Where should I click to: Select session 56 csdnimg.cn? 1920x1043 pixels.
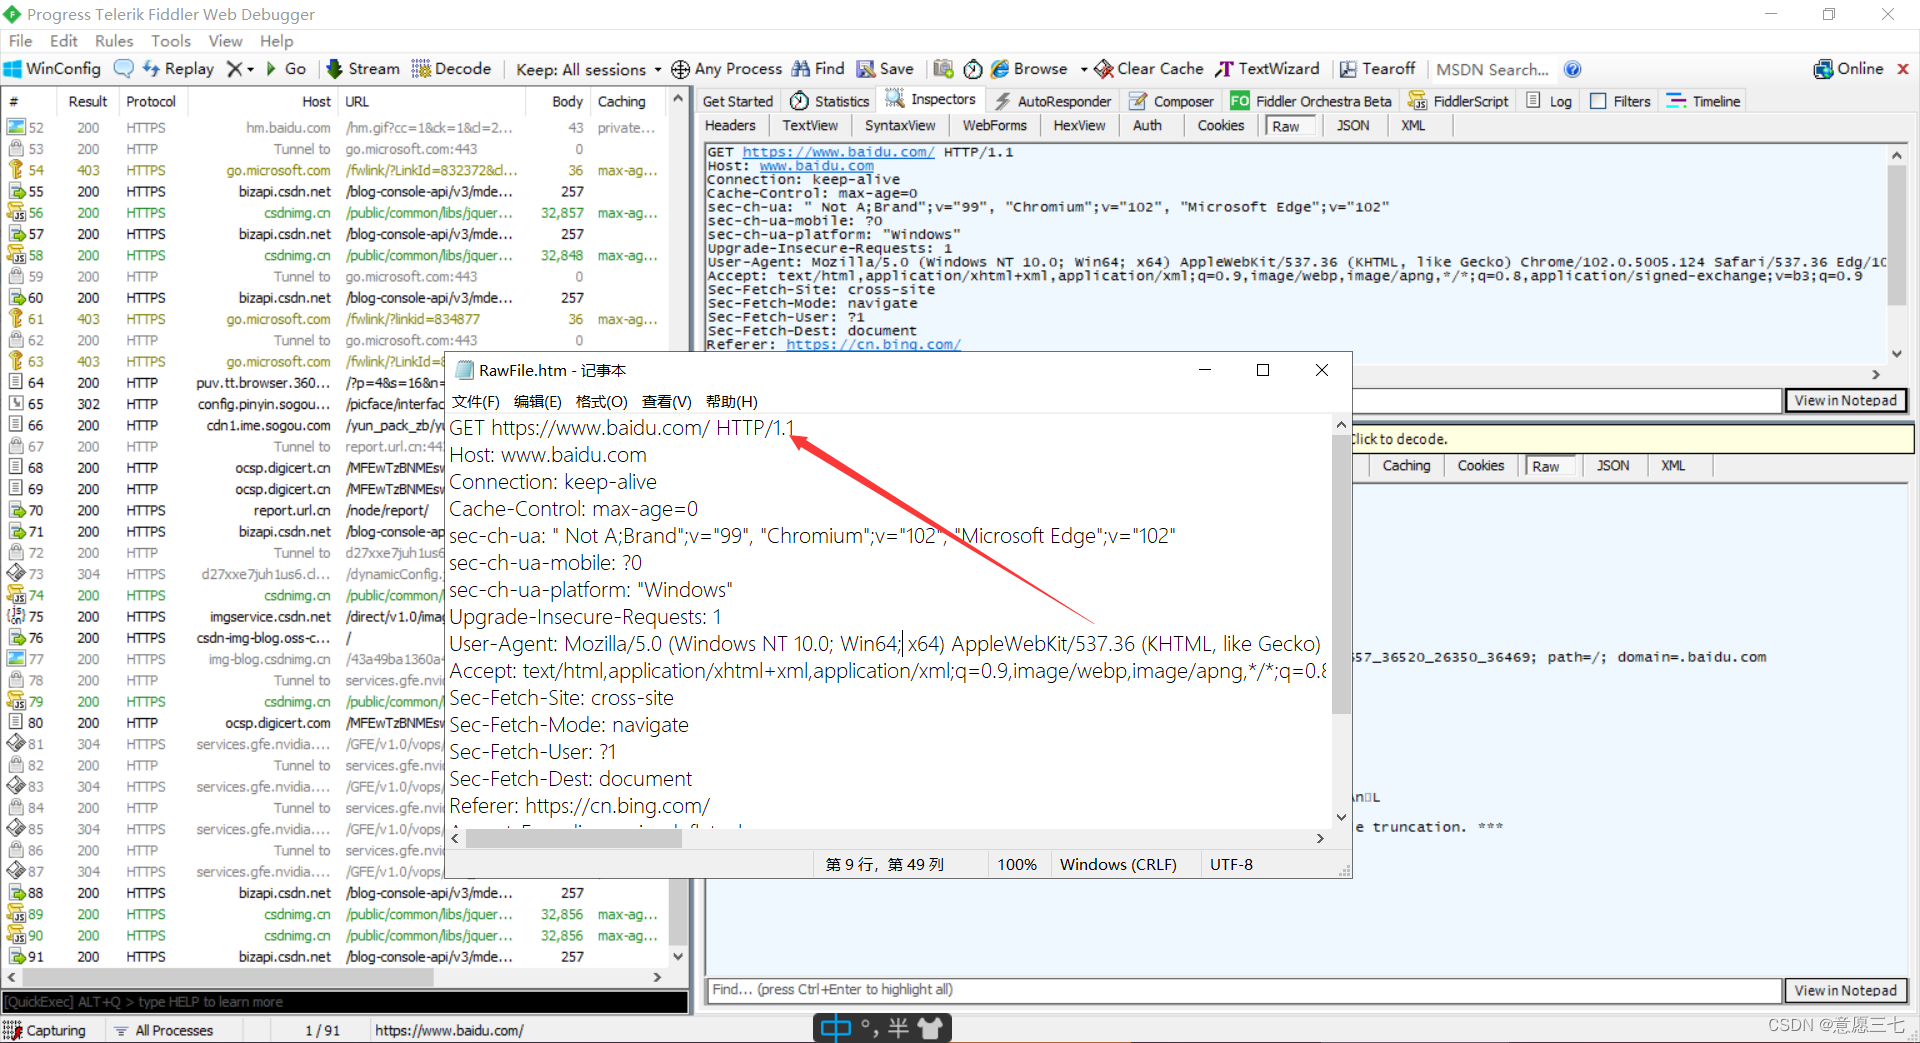[335, 213]
